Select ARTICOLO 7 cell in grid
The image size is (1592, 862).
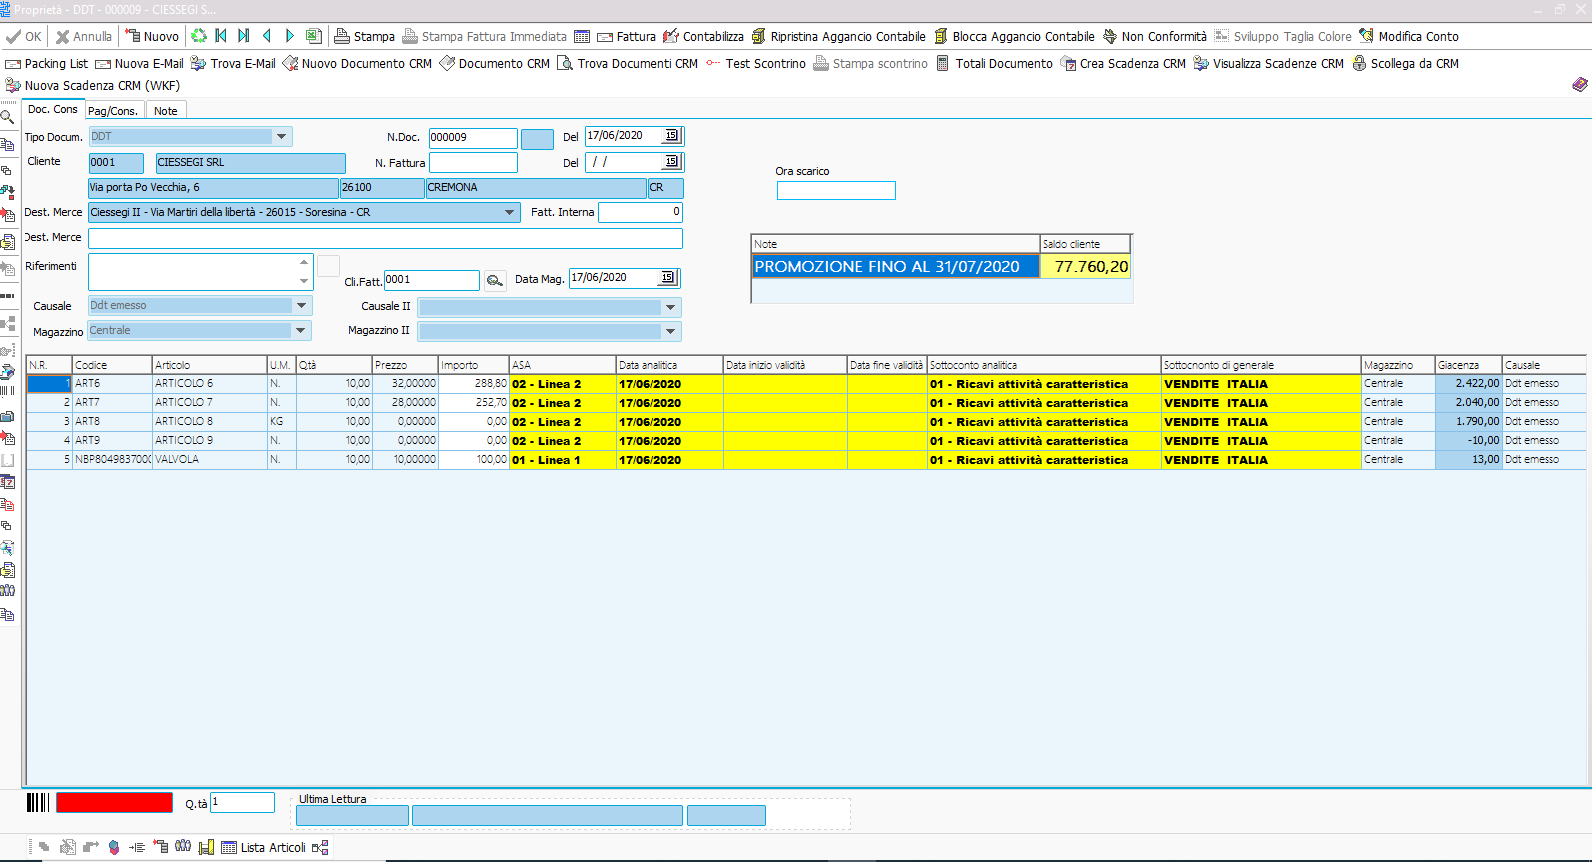click(x=209, y=402)
